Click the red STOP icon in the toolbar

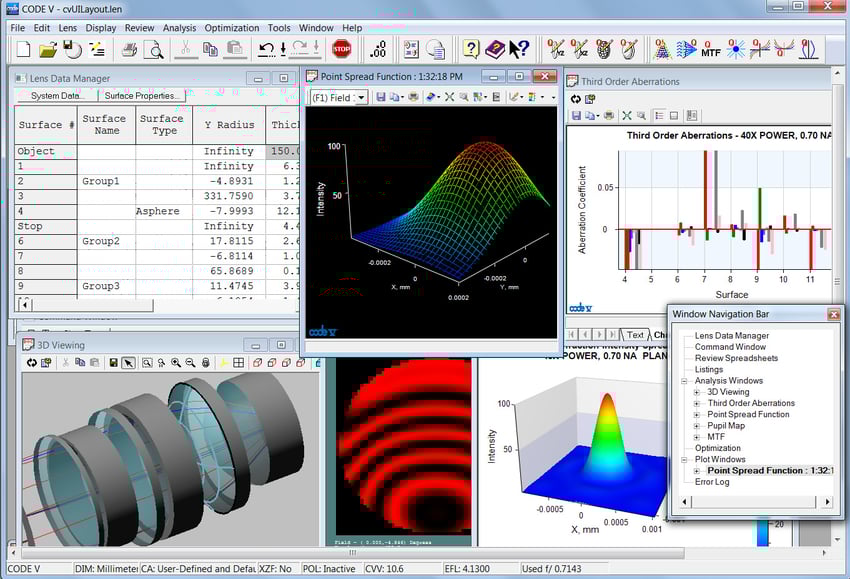coord(341,49)
